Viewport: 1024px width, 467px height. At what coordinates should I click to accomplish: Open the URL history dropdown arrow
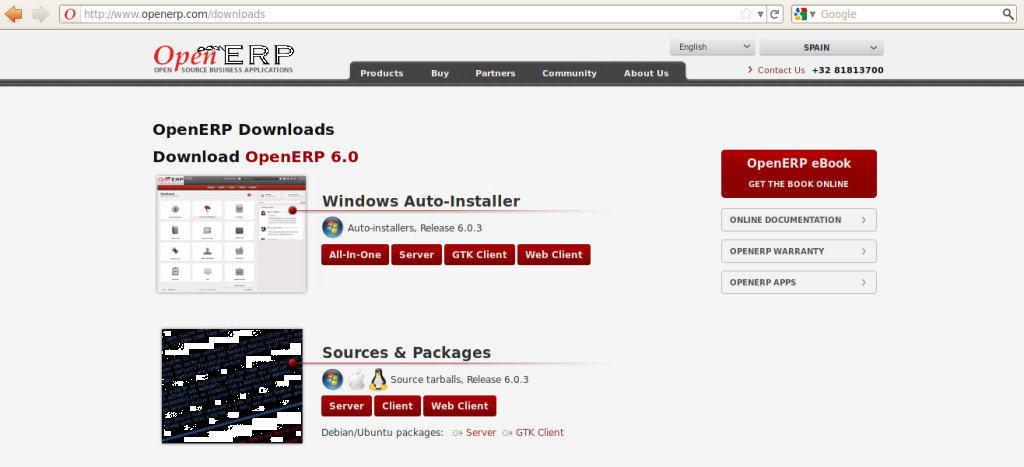click(761, 14)
